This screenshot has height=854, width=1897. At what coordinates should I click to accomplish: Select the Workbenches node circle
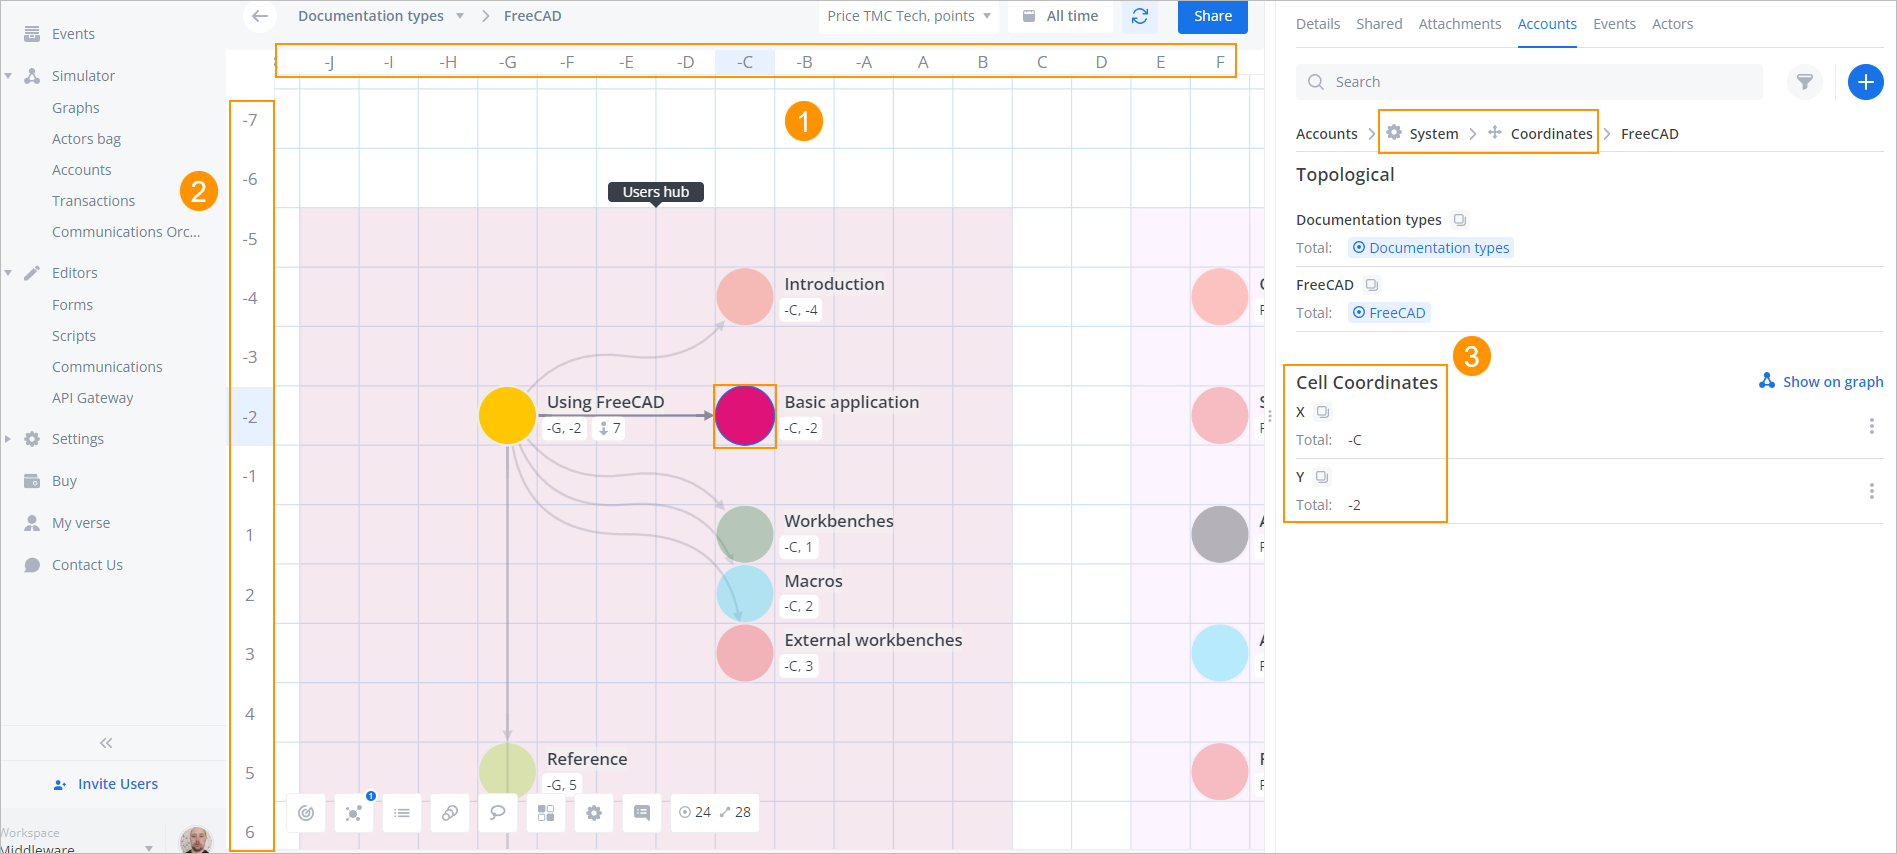[745, 534]
